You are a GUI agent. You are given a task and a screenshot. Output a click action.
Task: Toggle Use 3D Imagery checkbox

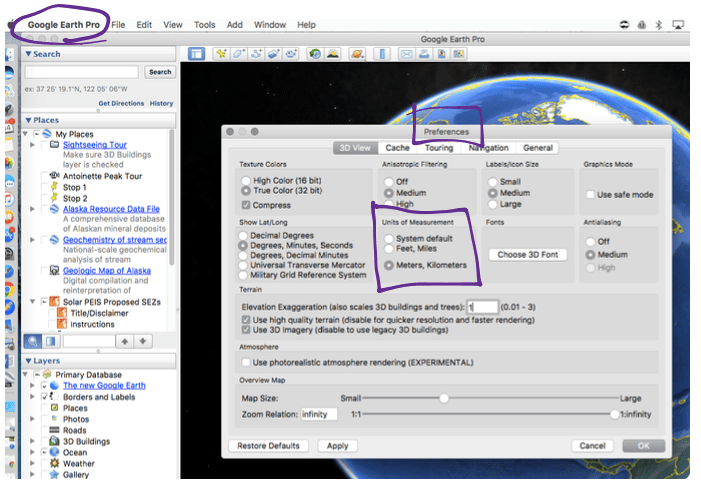click(246, 330)
